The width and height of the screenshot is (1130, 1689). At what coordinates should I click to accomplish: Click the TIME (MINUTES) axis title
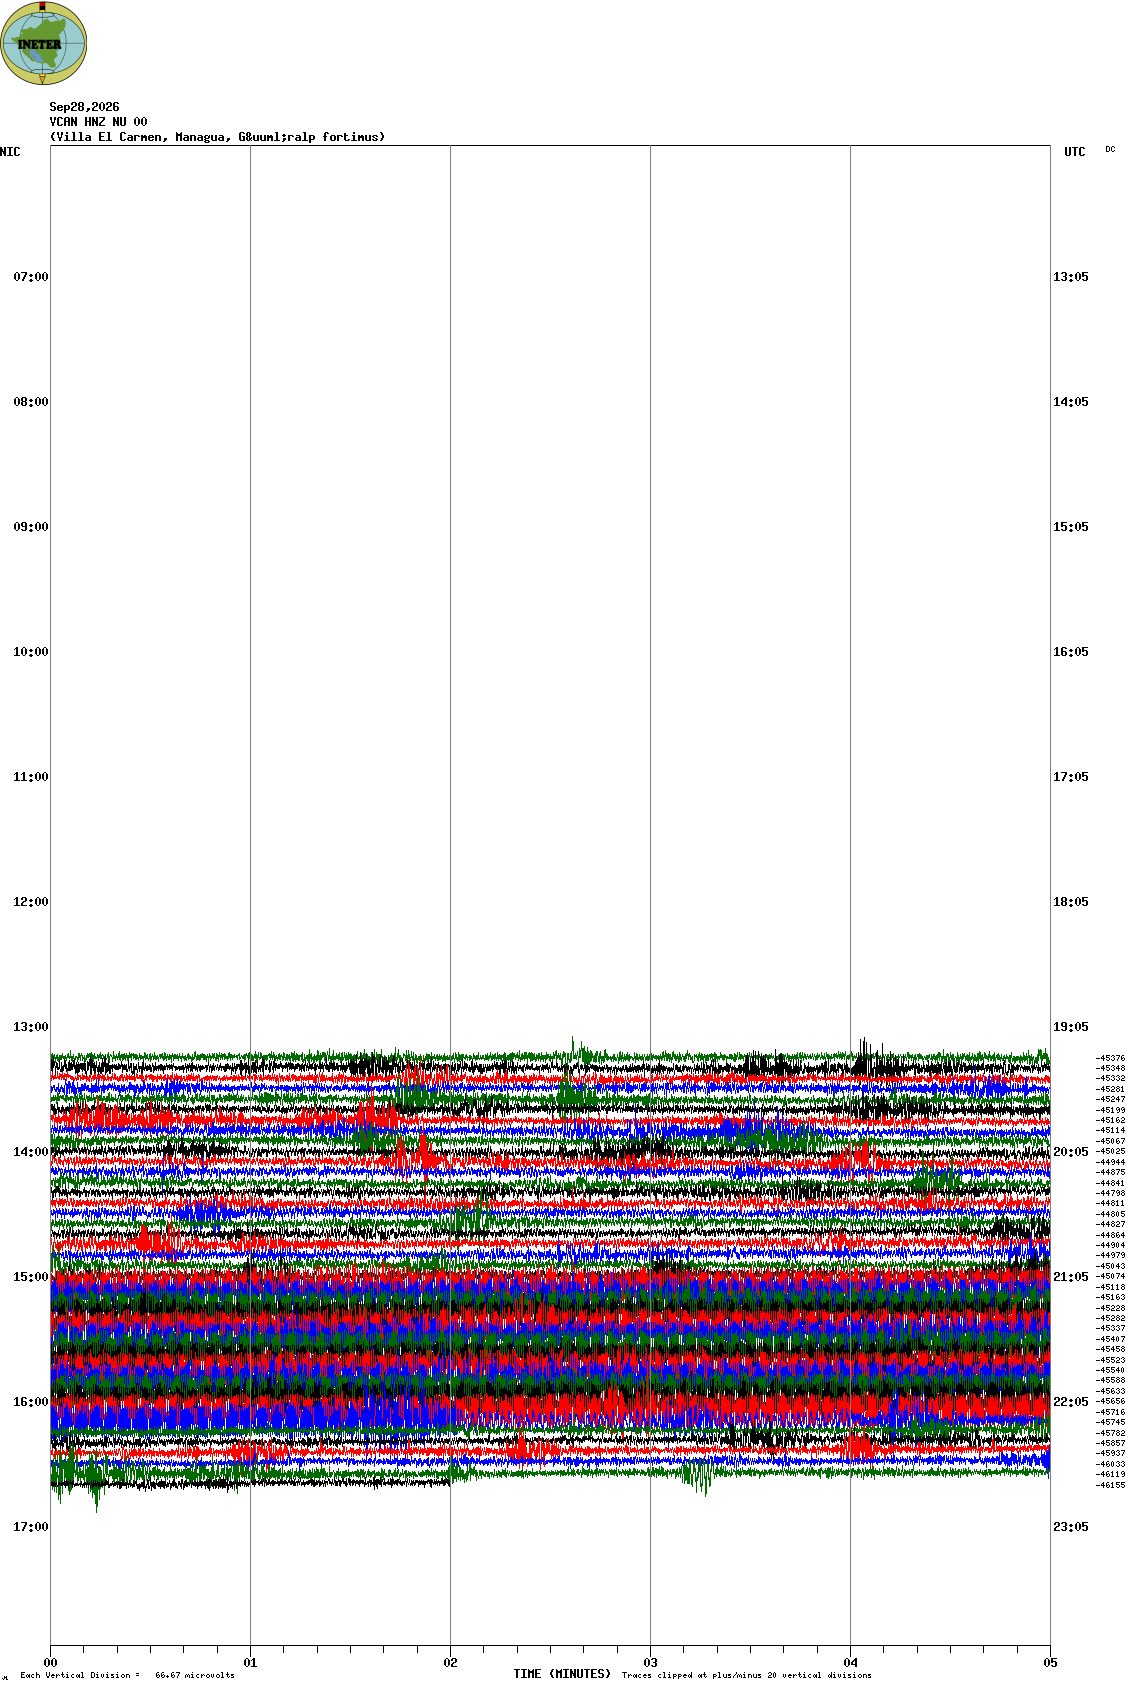pyautogui.click(x=562, y=1674)
